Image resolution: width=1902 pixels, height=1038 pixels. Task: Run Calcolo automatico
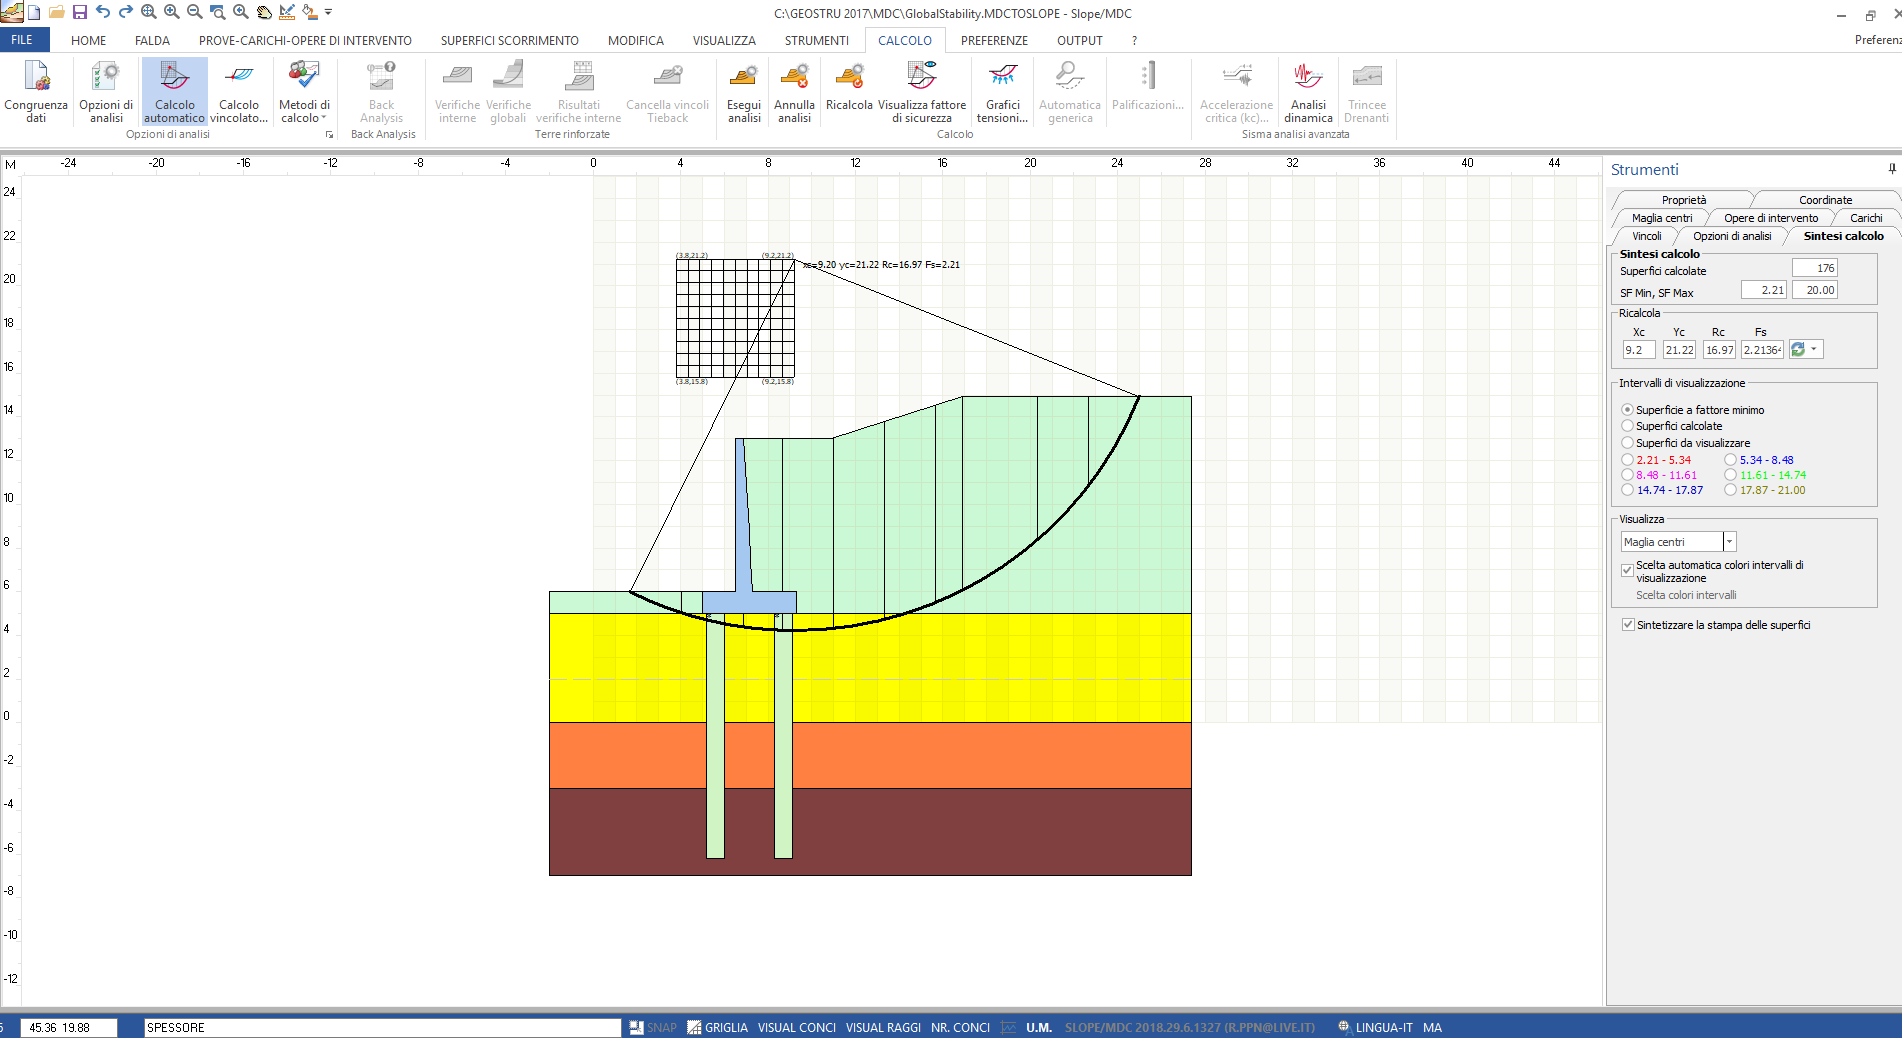174,92
